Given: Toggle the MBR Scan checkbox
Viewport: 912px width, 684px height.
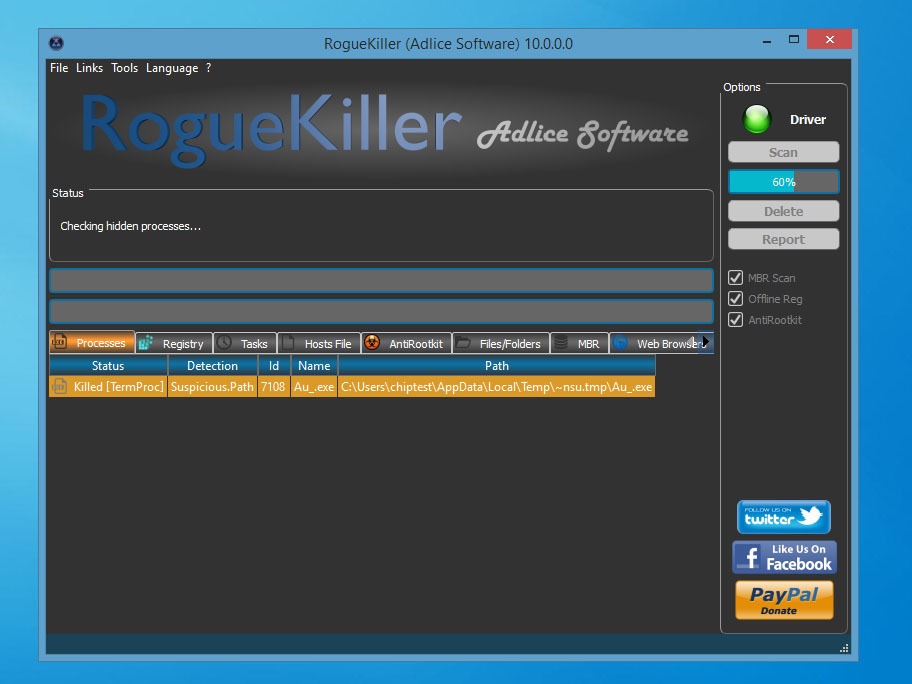Looking at the screenshot, I should point(736,278).
